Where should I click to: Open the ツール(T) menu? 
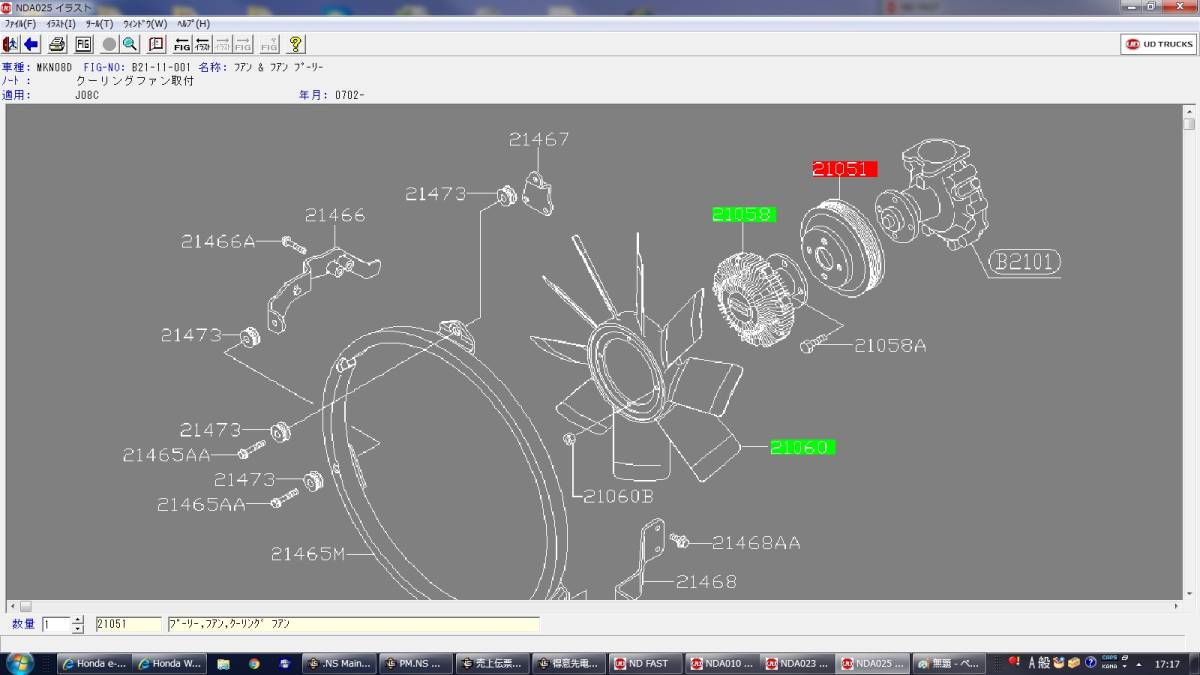98,23
